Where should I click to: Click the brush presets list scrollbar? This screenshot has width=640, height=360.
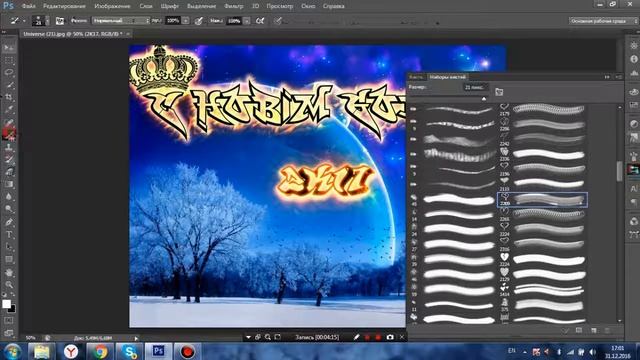[x=620, y=171]
